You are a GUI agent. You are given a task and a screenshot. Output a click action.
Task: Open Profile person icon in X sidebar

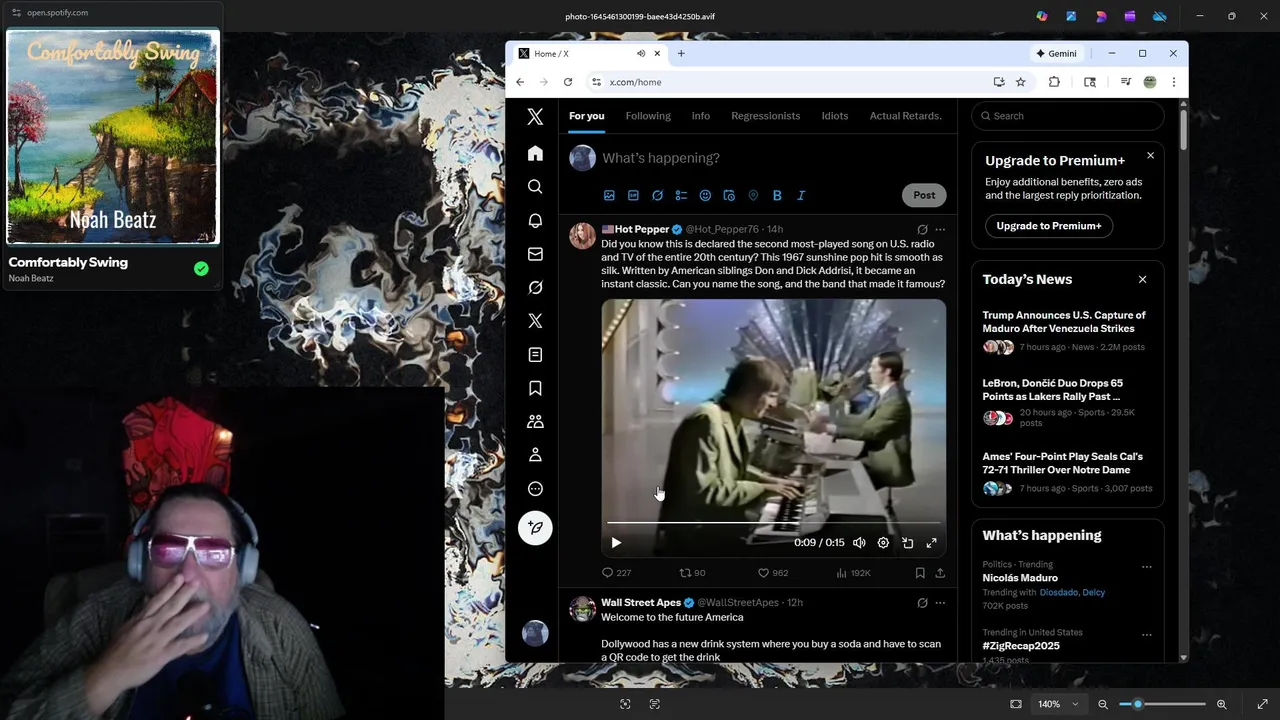click(x=535, y=455)
